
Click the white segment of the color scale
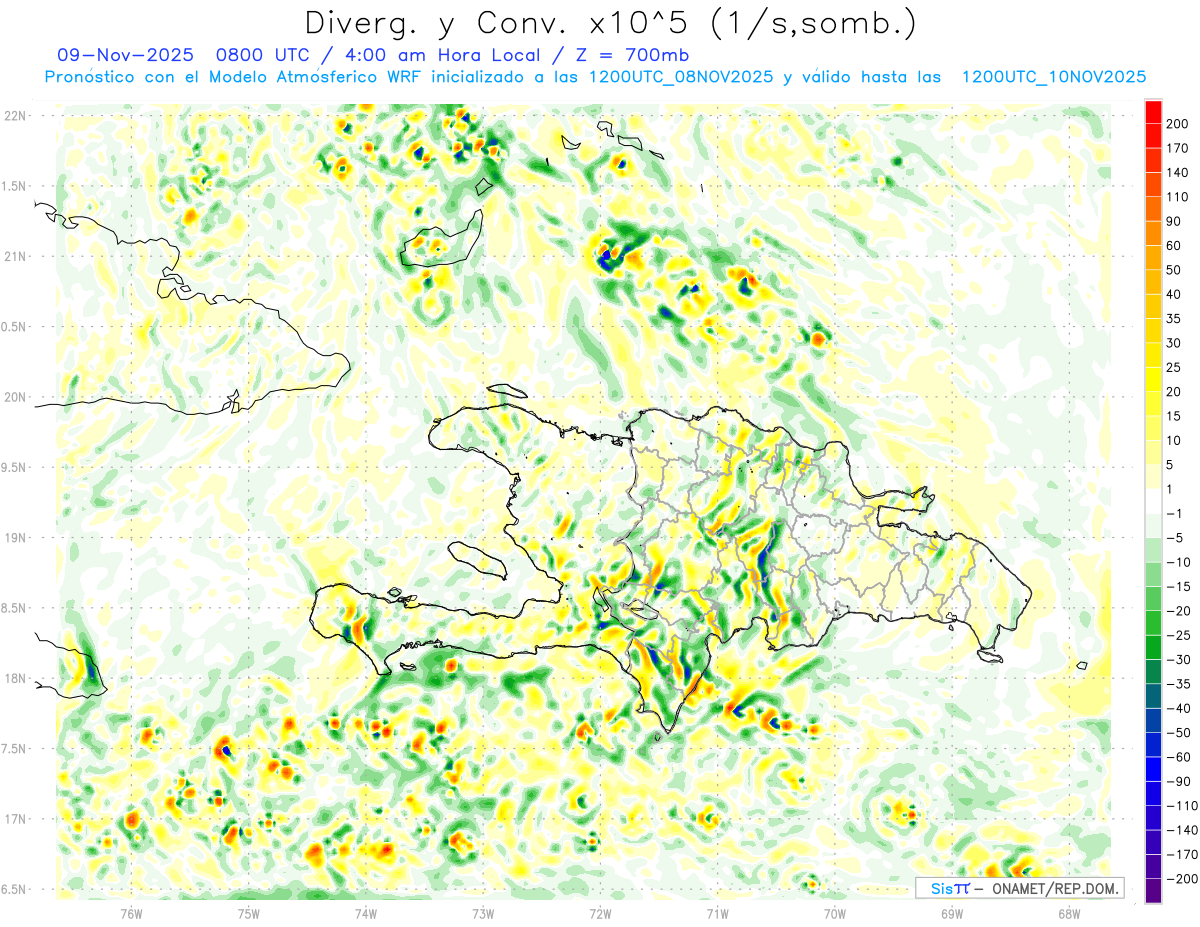[x=1153, y=502]
